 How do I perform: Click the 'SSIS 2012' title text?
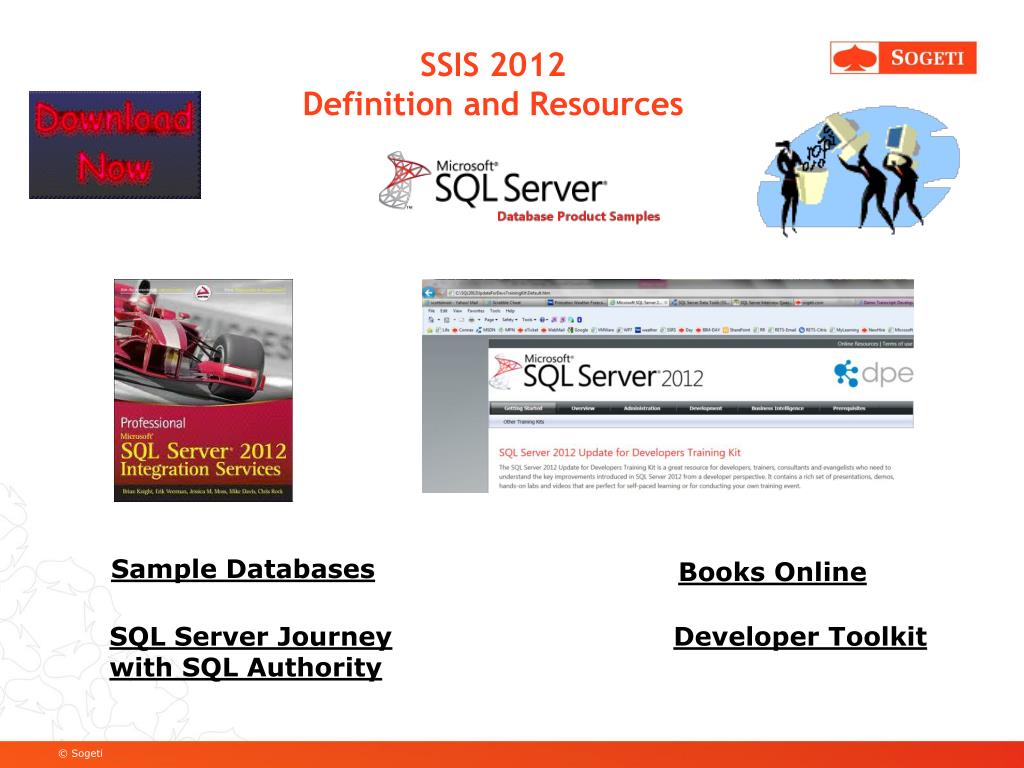[x=492, y=65]
